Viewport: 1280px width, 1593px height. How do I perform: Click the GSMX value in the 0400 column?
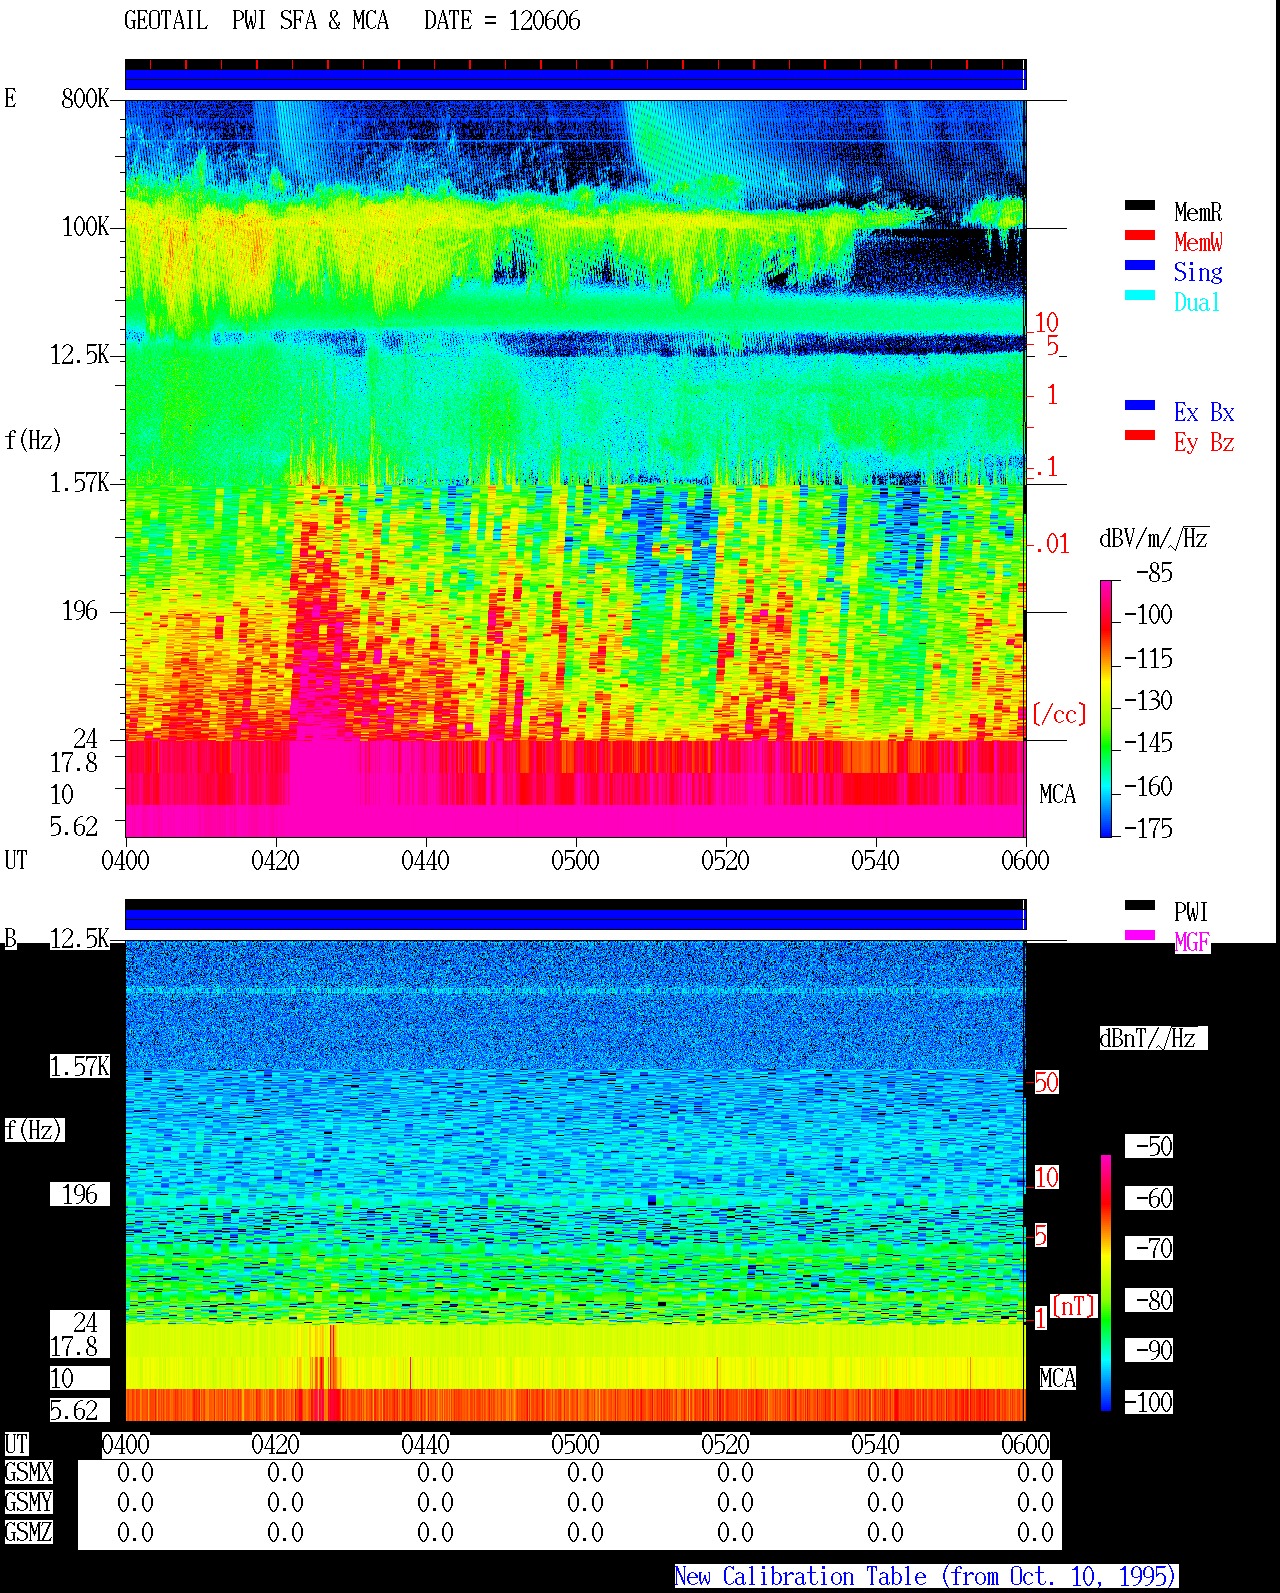[135, 1472]
